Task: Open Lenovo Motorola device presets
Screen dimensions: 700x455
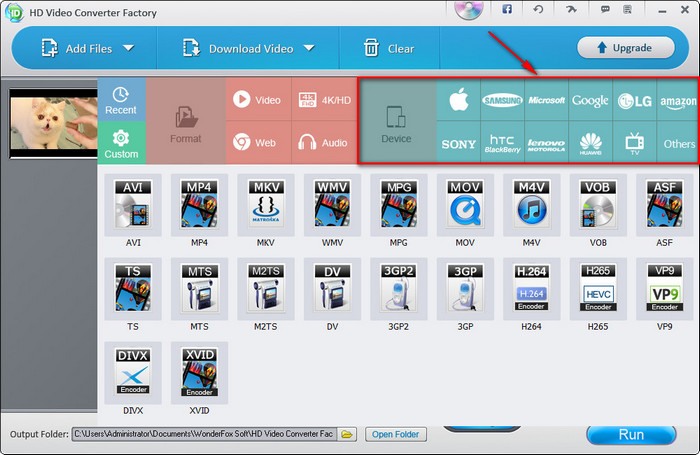Action: coord(546,142)
